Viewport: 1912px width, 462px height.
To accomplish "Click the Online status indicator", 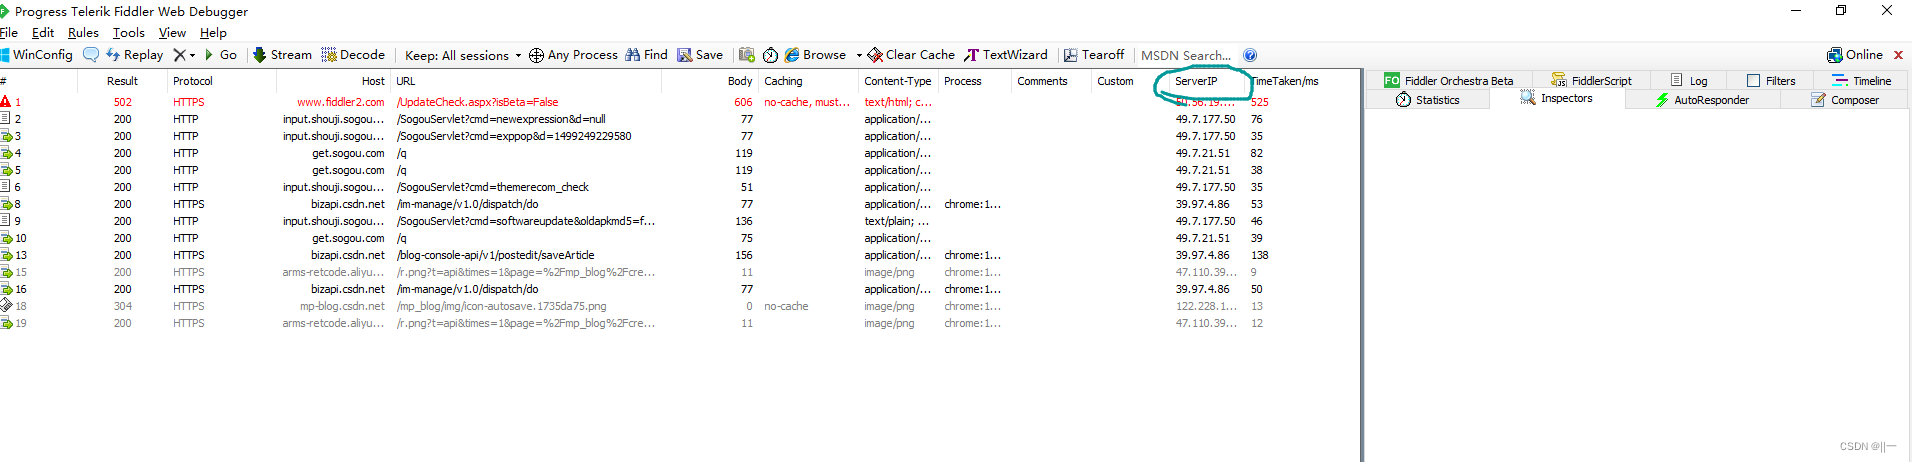I will point(1855,55).
